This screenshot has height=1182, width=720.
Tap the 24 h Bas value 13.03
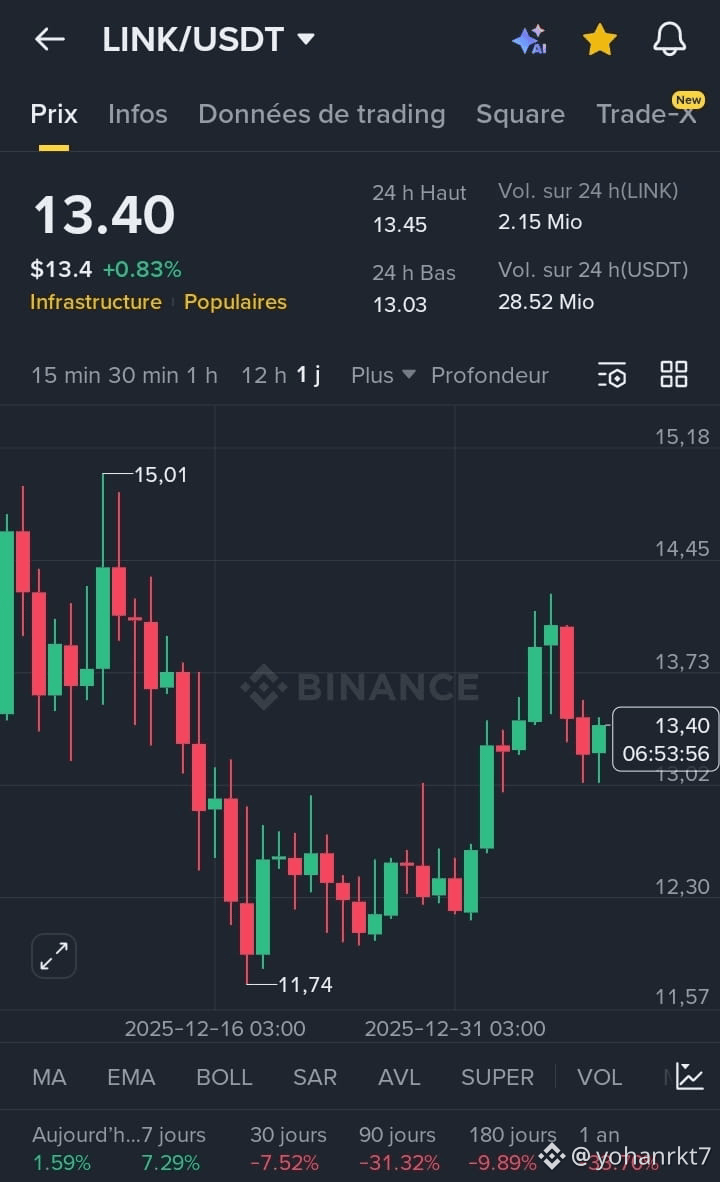click(x=400, y=305)
